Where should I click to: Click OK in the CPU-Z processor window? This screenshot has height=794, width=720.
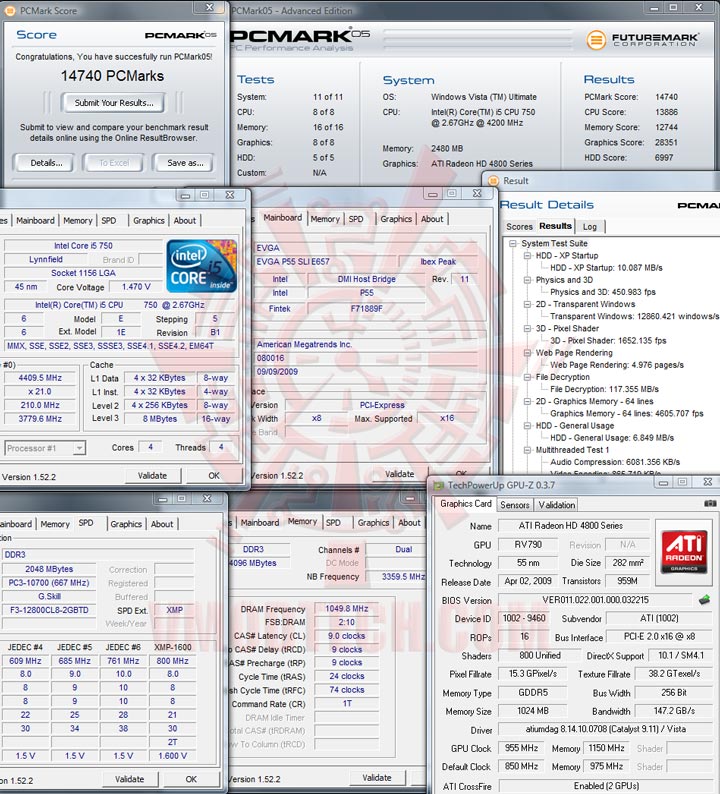214,476
